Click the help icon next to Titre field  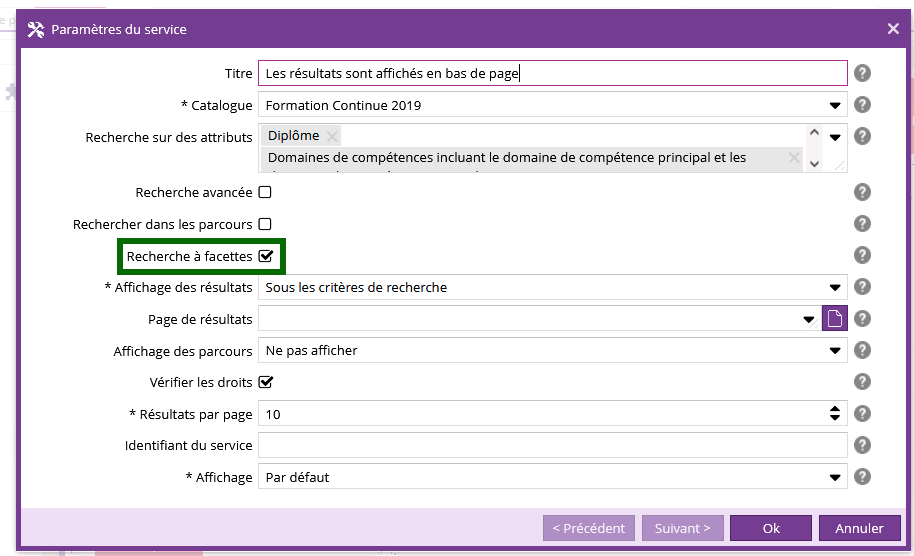pyautogui.click(x=862, y=73)
